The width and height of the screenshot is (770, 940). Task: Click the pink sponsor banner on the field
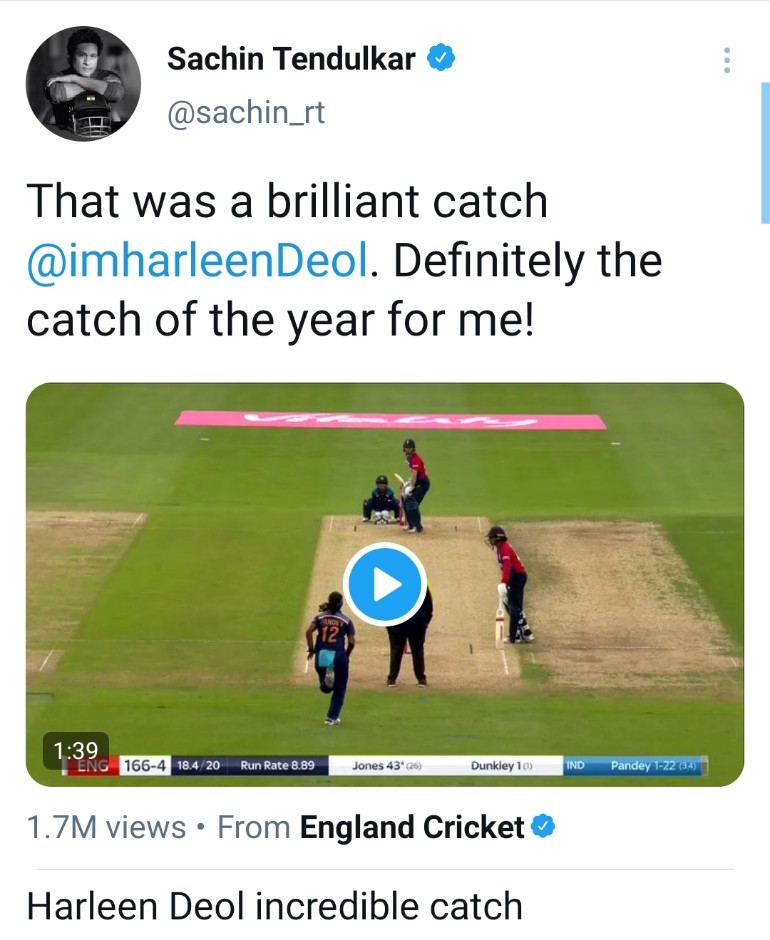[390, 419]
